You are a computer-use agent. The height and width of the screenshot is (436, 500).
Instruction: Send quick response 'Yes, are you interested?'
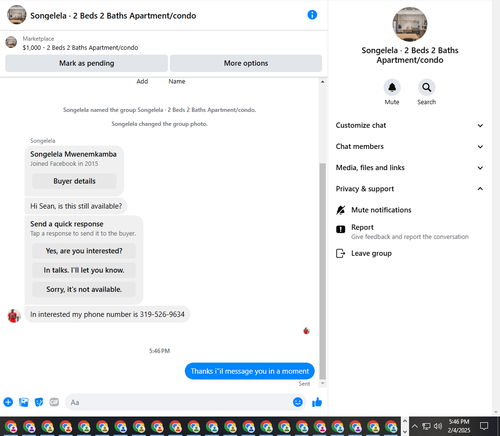pos(84,251)
